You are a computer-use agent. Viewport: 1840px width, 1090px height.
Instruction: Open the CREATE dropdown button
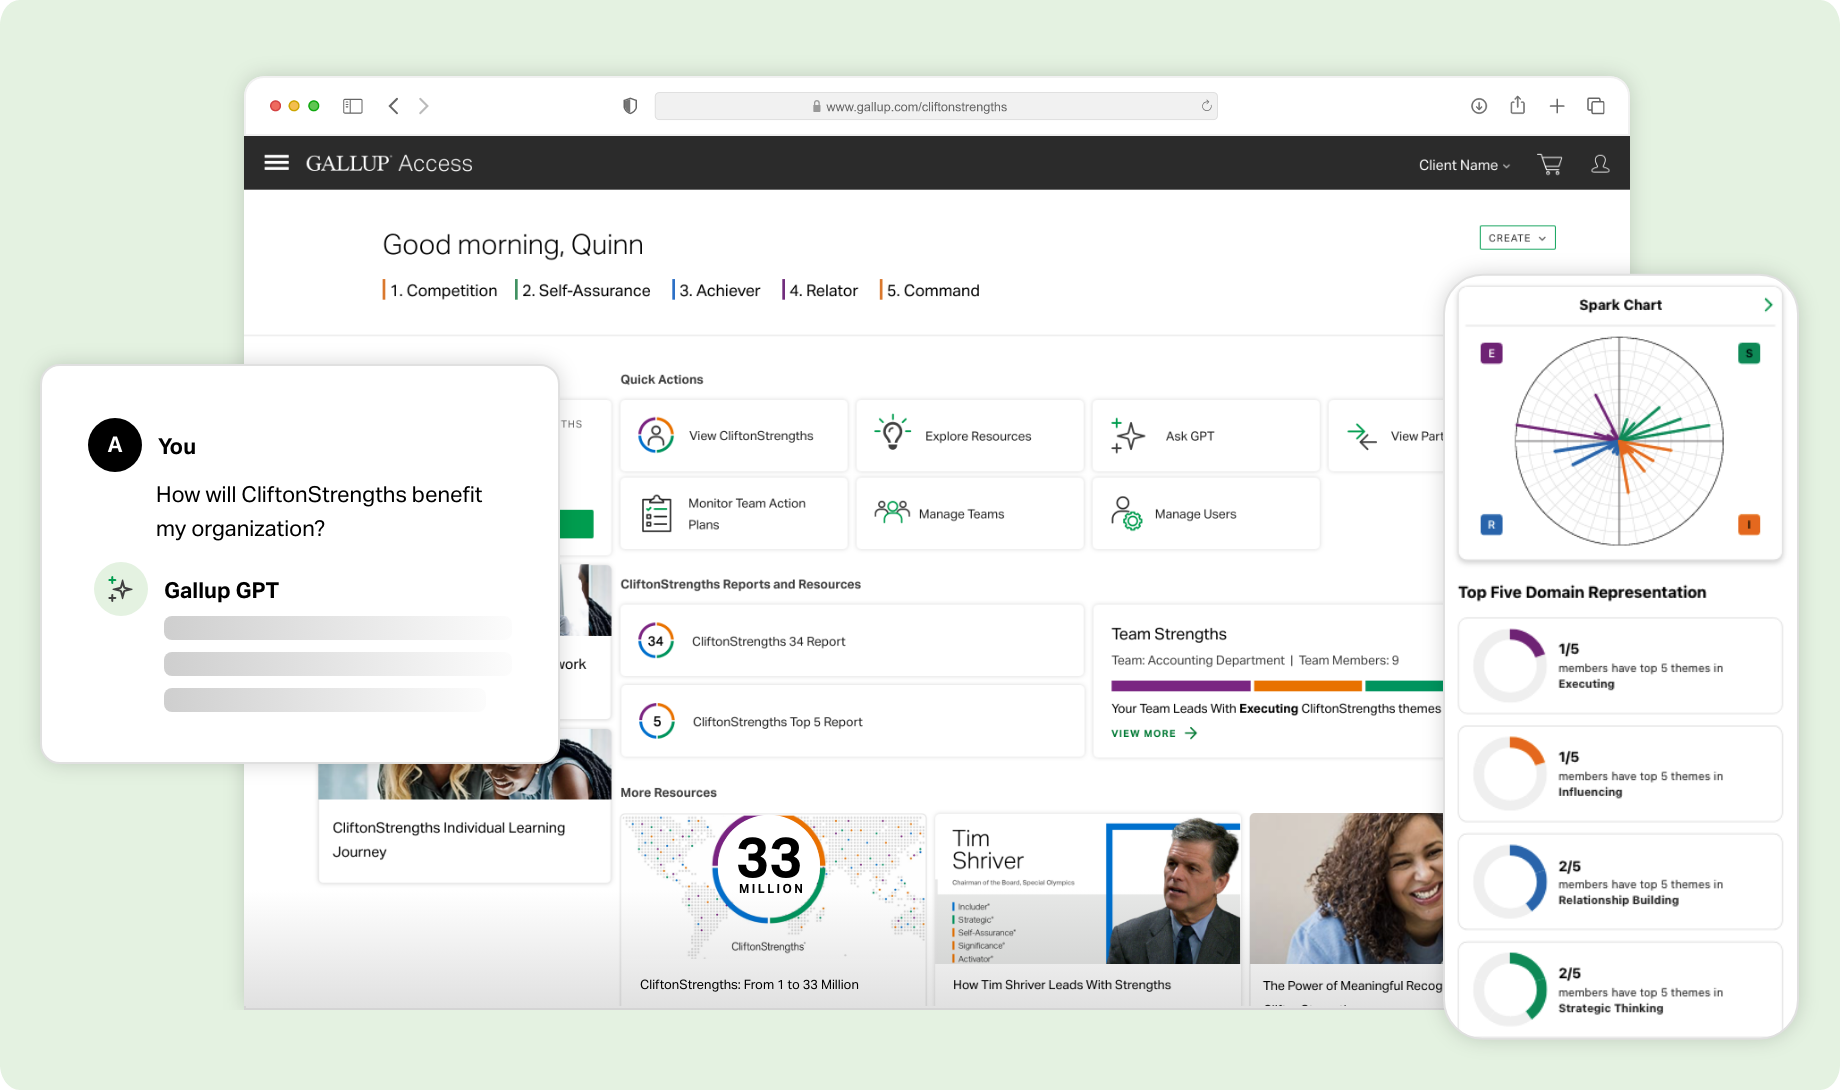(x=1517, y=238)
